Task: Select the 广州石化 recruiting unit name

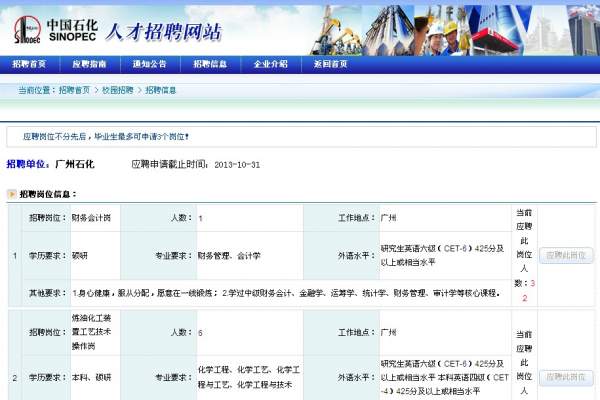Action: point(75,165)
